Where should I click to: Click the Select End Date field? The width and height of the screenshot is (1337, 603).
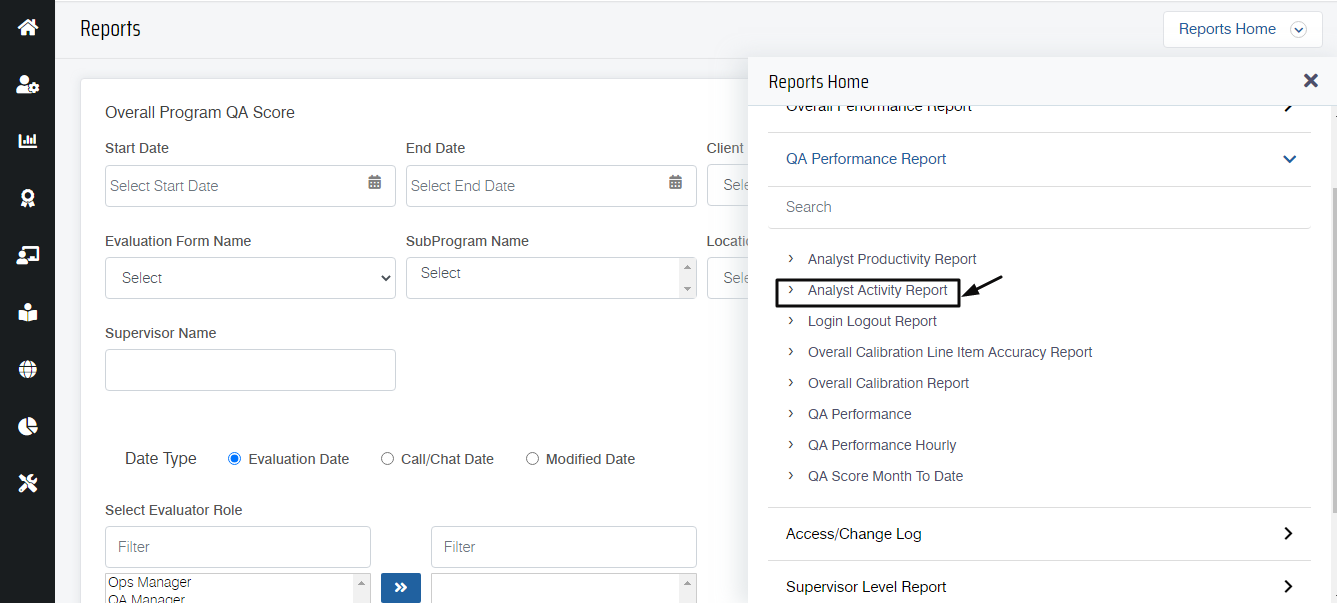[x=551, y=186]
